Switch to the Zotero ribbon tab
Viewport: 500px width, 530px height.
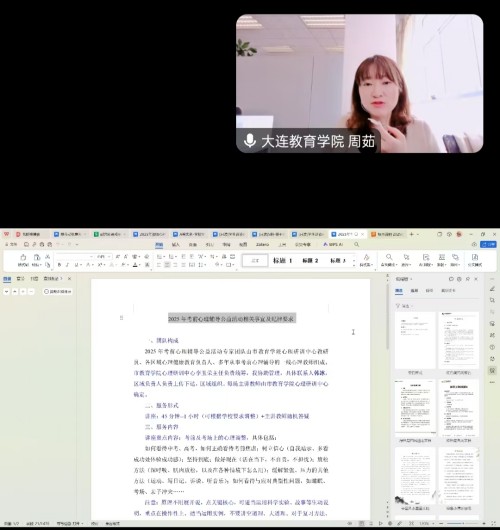[262, 244]
